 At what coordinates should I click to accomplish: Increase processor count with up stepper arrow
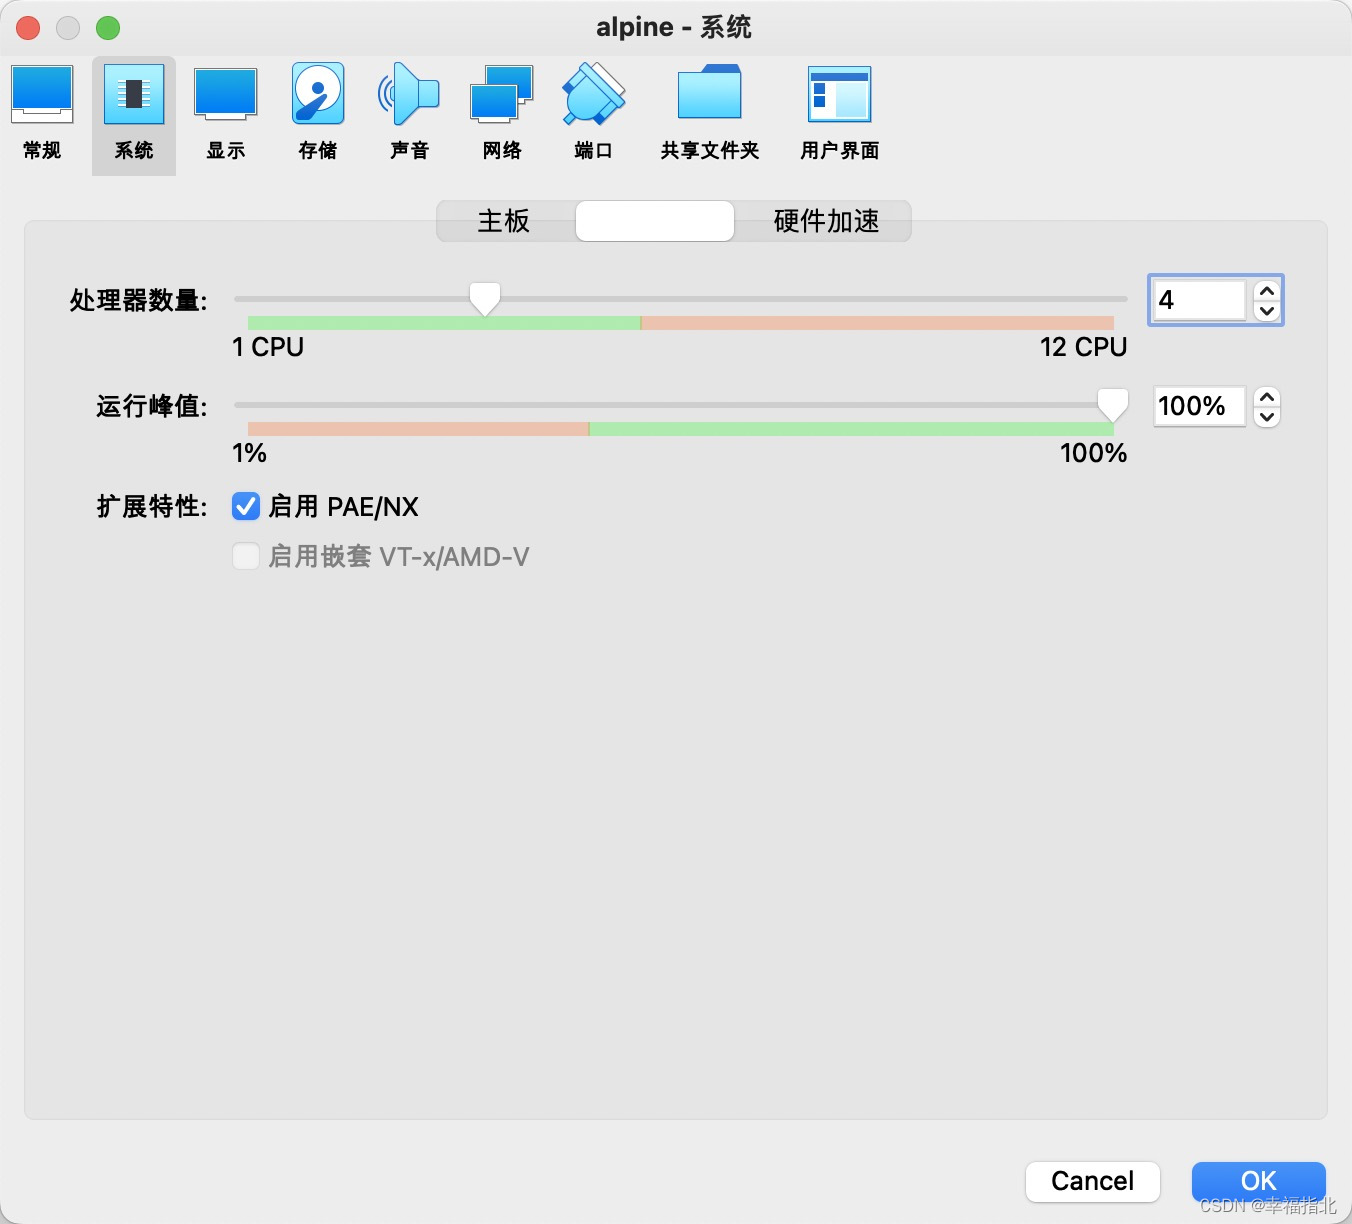tap(1267, 290)
